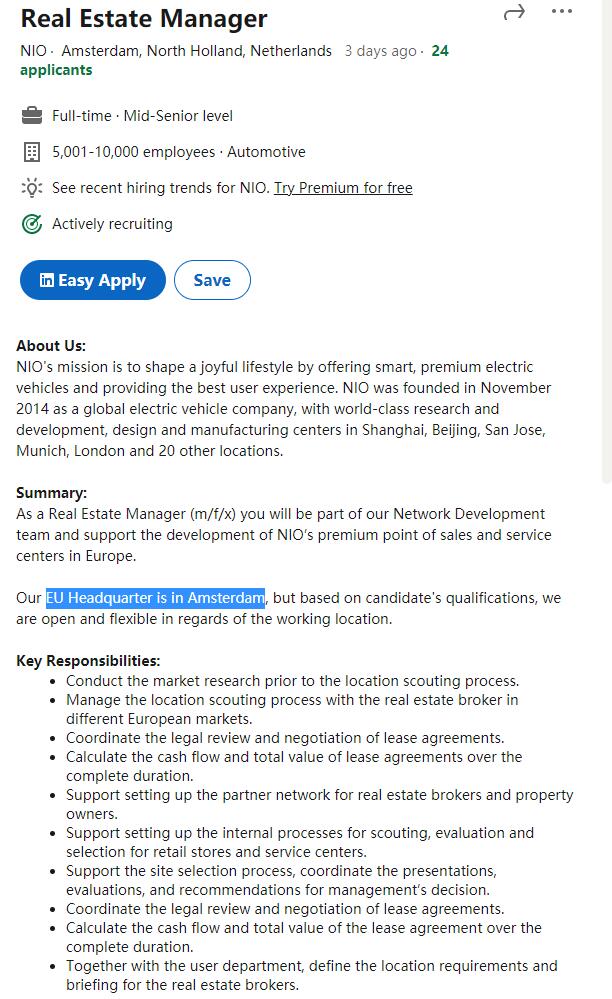This screenshot has width=612, height=999.
Task: Click the About Us heading
Action: point(51,346)
